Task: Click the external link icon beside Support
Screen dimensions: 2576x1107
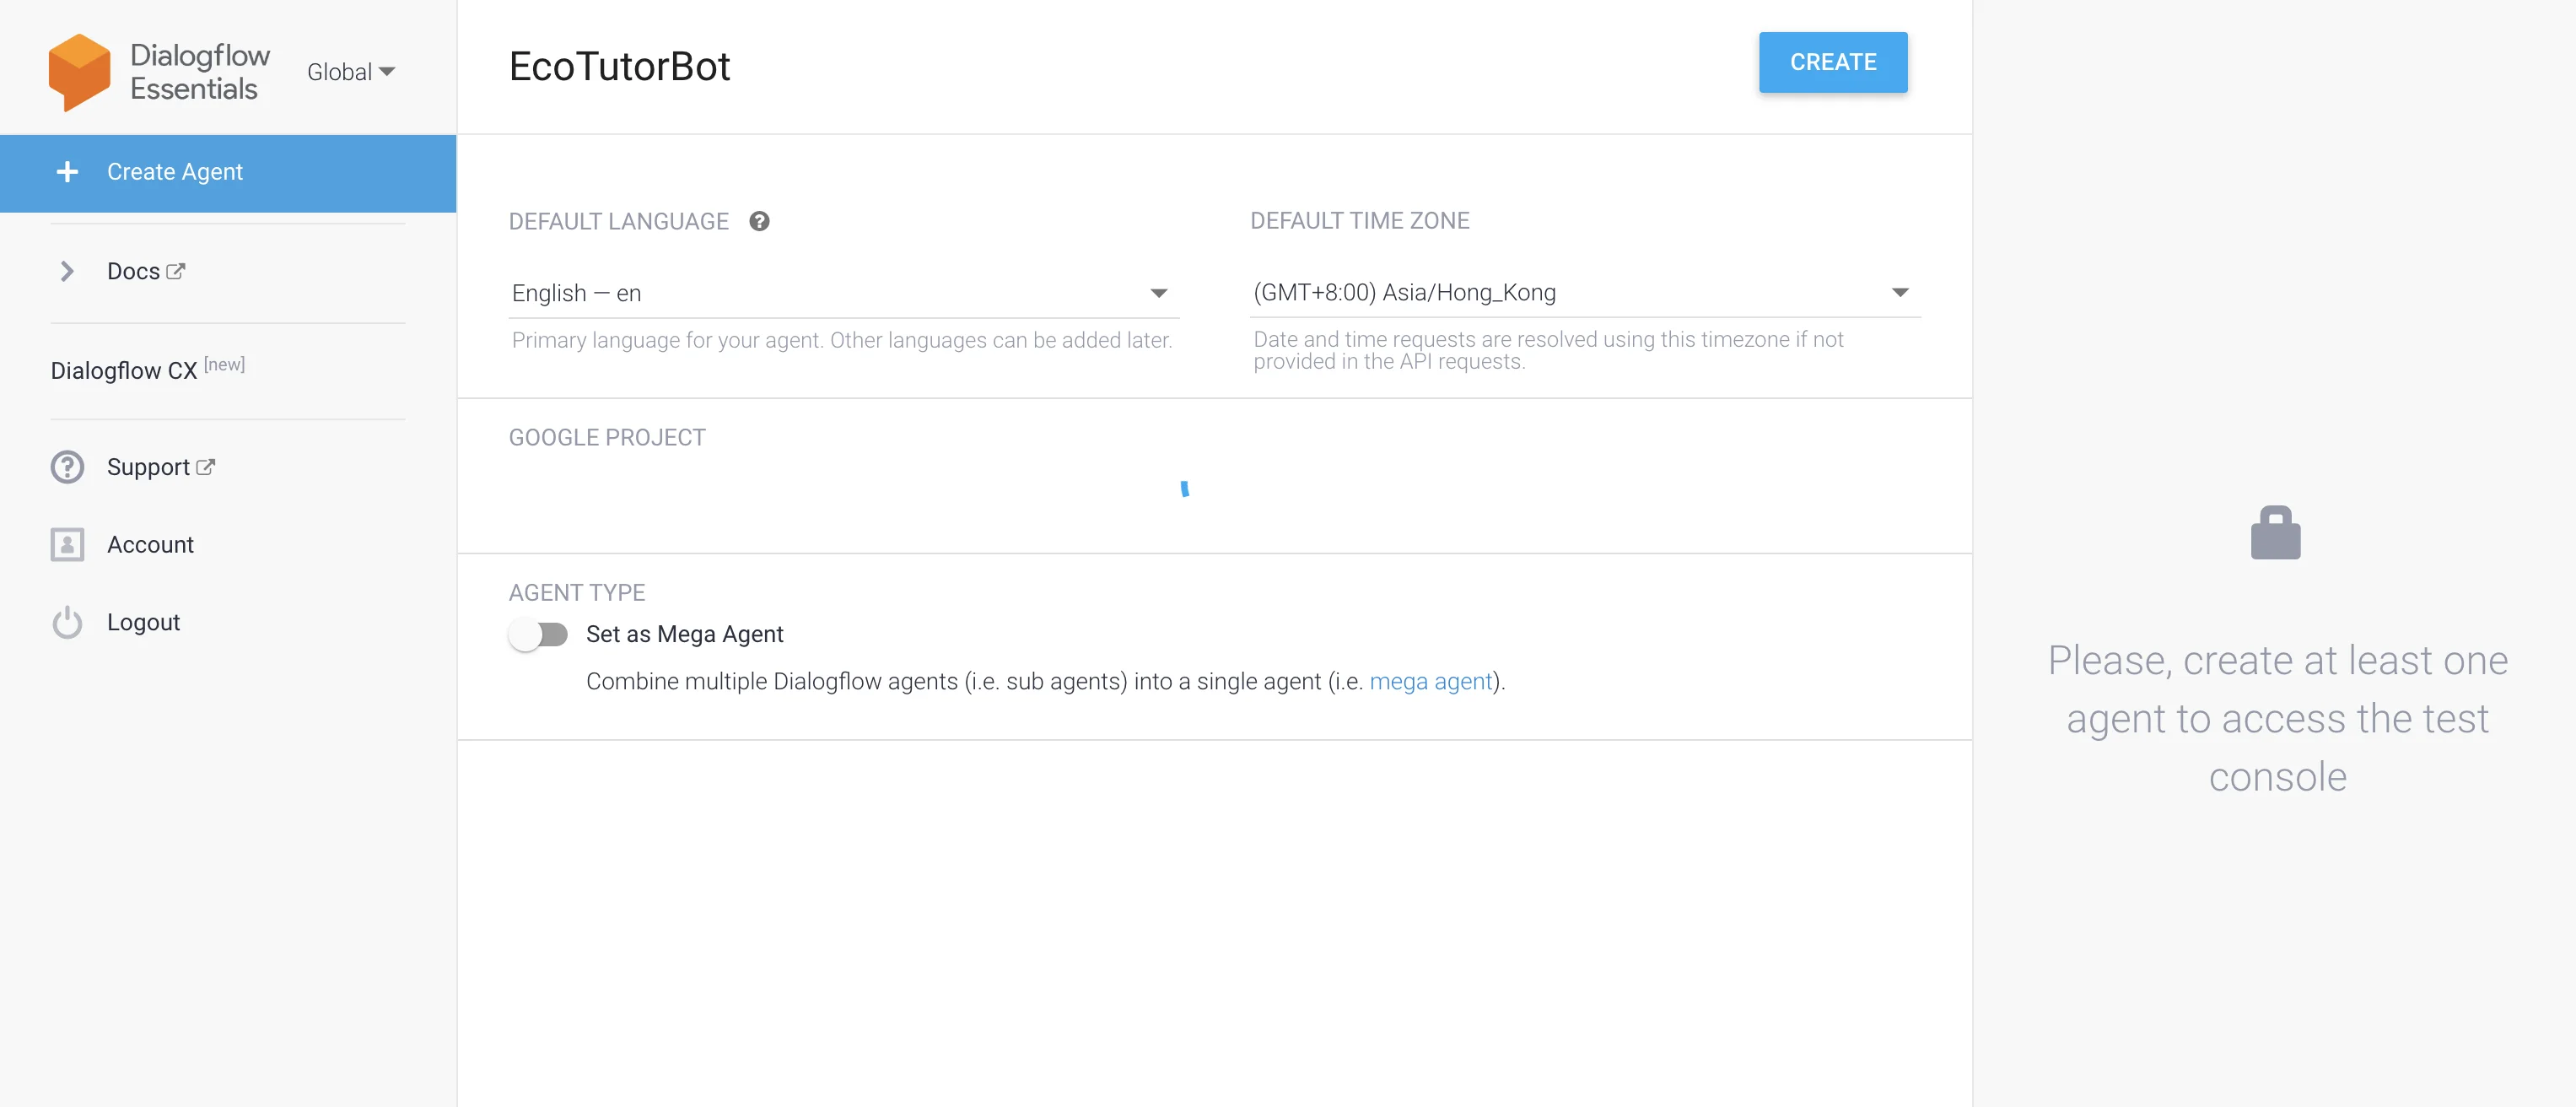Action: click(x=206, y=467)
